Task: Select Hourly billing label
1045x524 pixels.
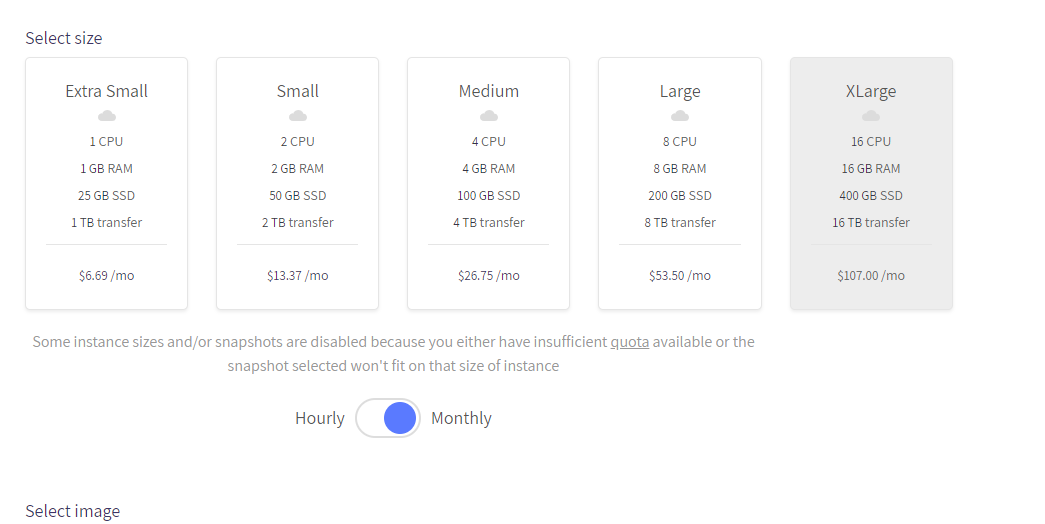Action: [x=320, y=418]
